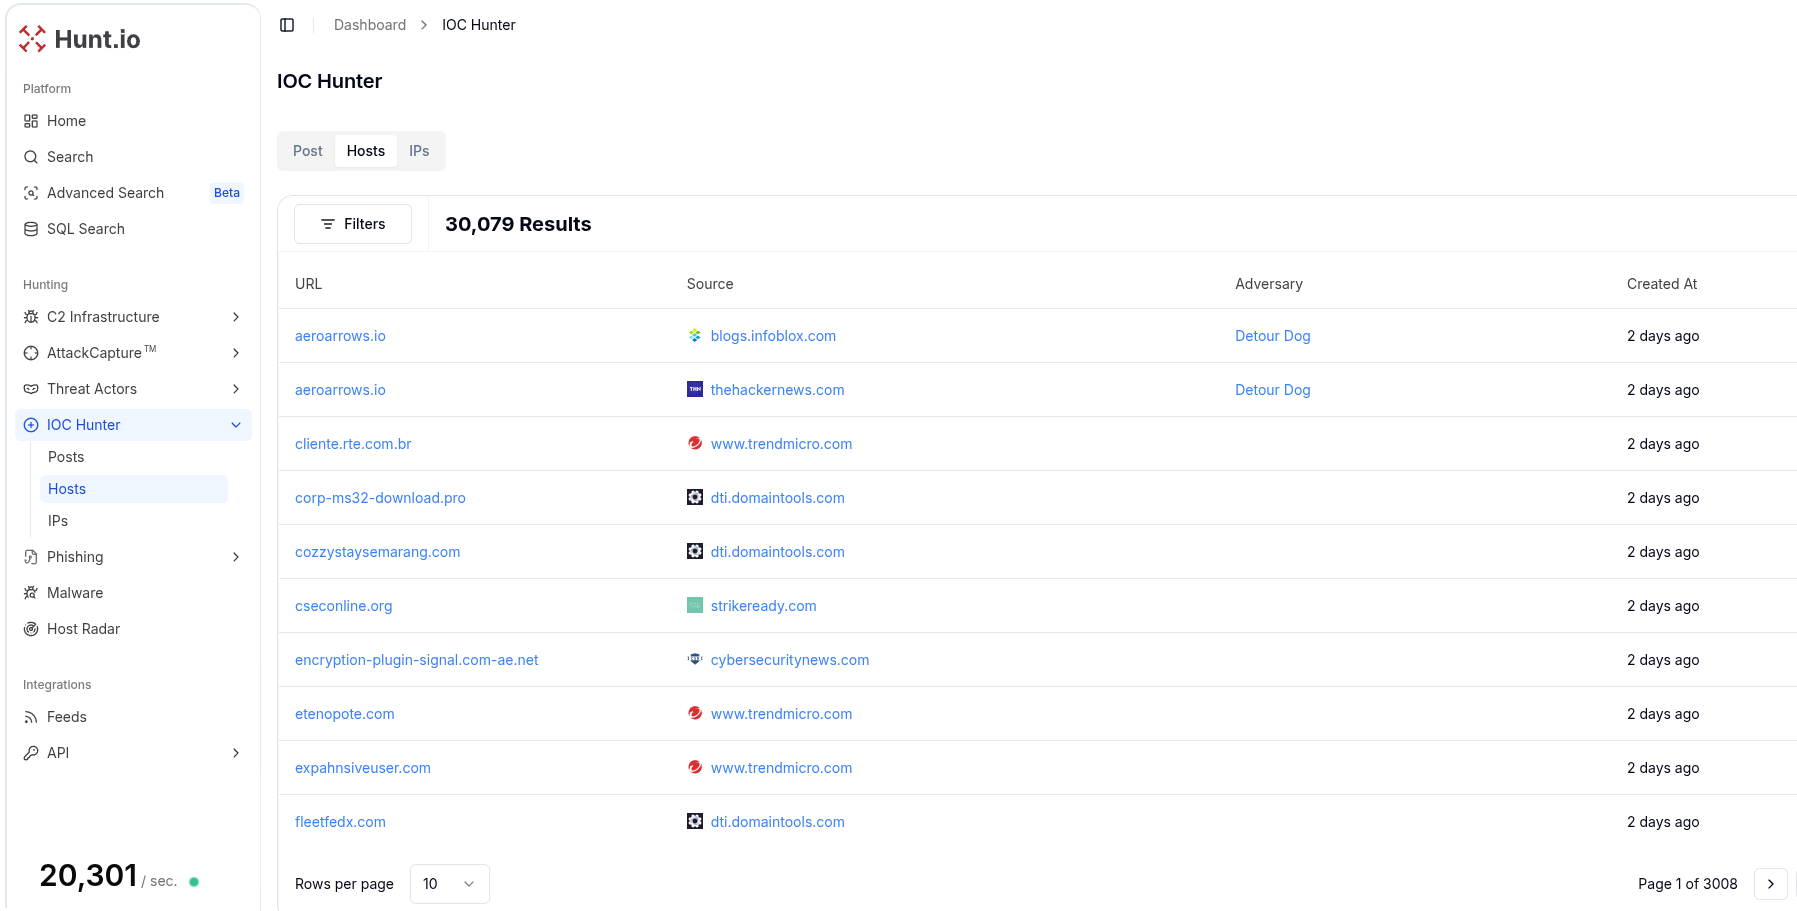Switch to the IPs tab
Screen dimensions: 1797x911
[x=419, y=151]
